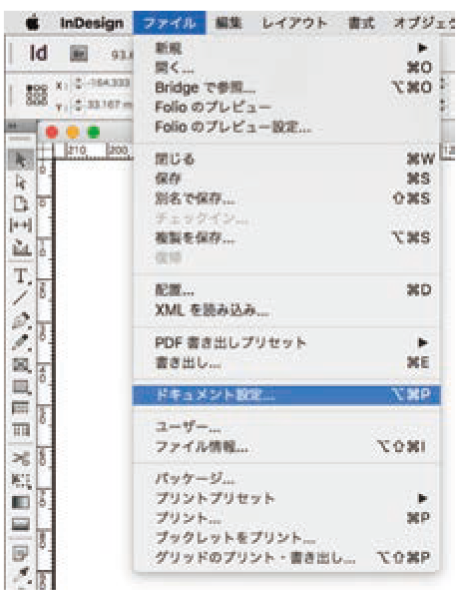Screen dimensions: 460x595
Task: Select ブックレットをプリント...
Action: 286,538
